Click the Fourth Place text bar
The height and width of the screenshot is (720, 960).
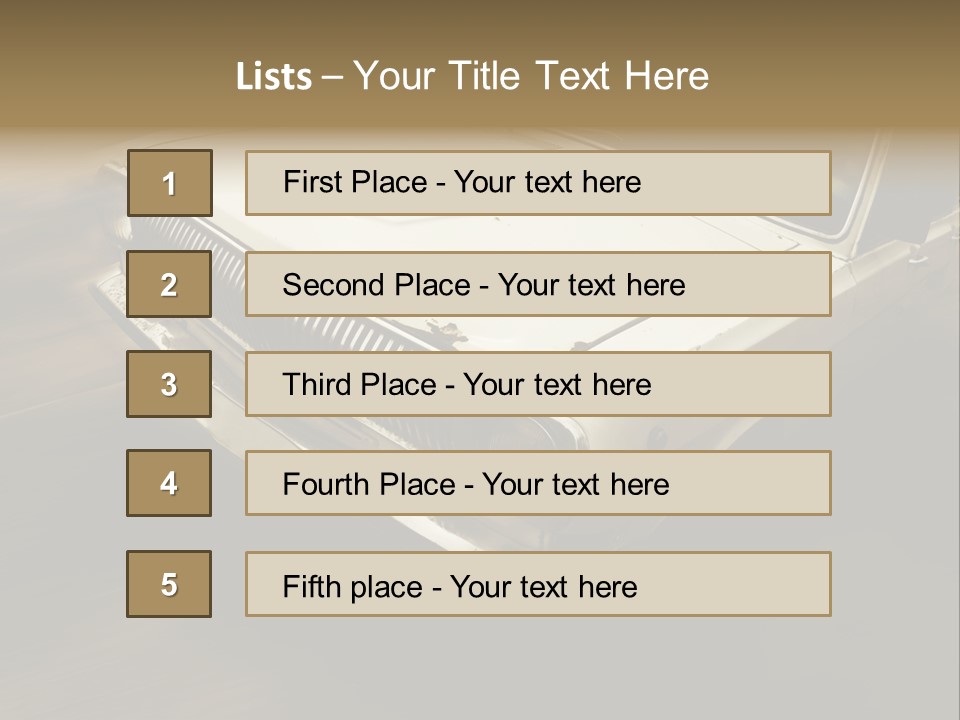click(x=538, y=483)
